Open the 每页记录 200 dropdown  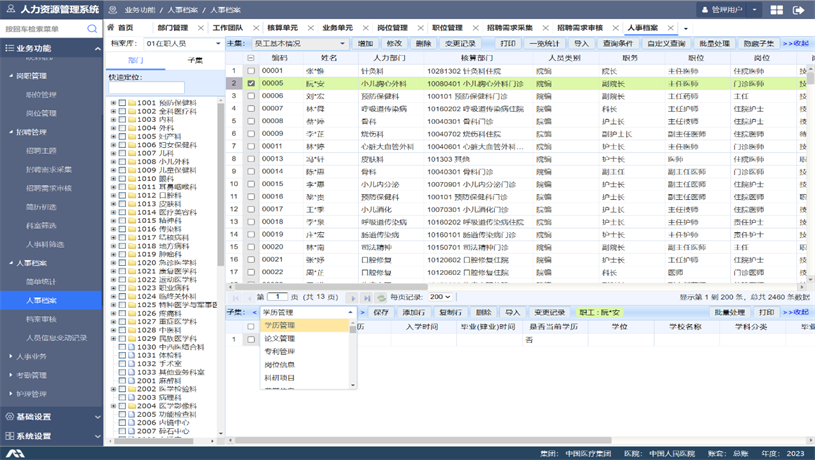440,297
